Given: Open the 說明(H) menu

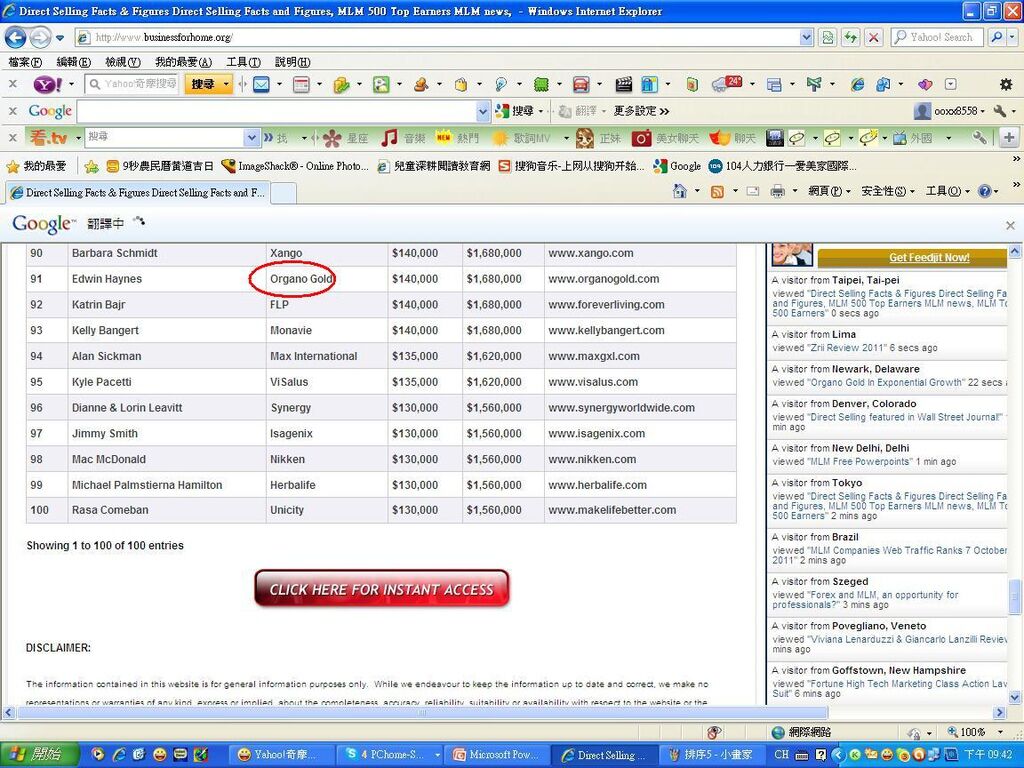Looking at the screenshot, I should [x=293, y=62].
